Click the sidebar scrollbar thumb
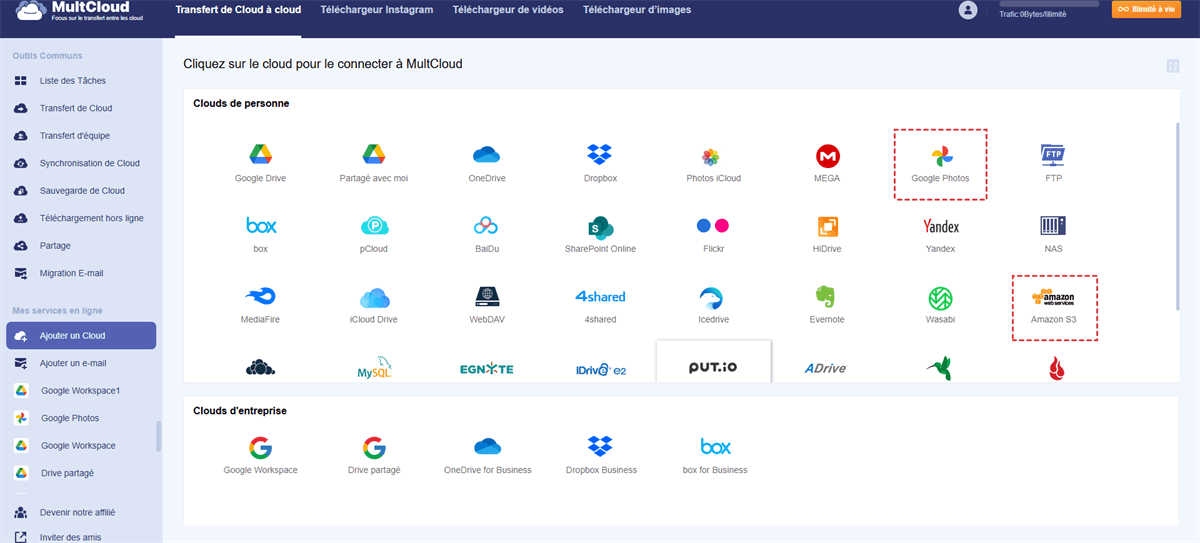 point(157,437)
